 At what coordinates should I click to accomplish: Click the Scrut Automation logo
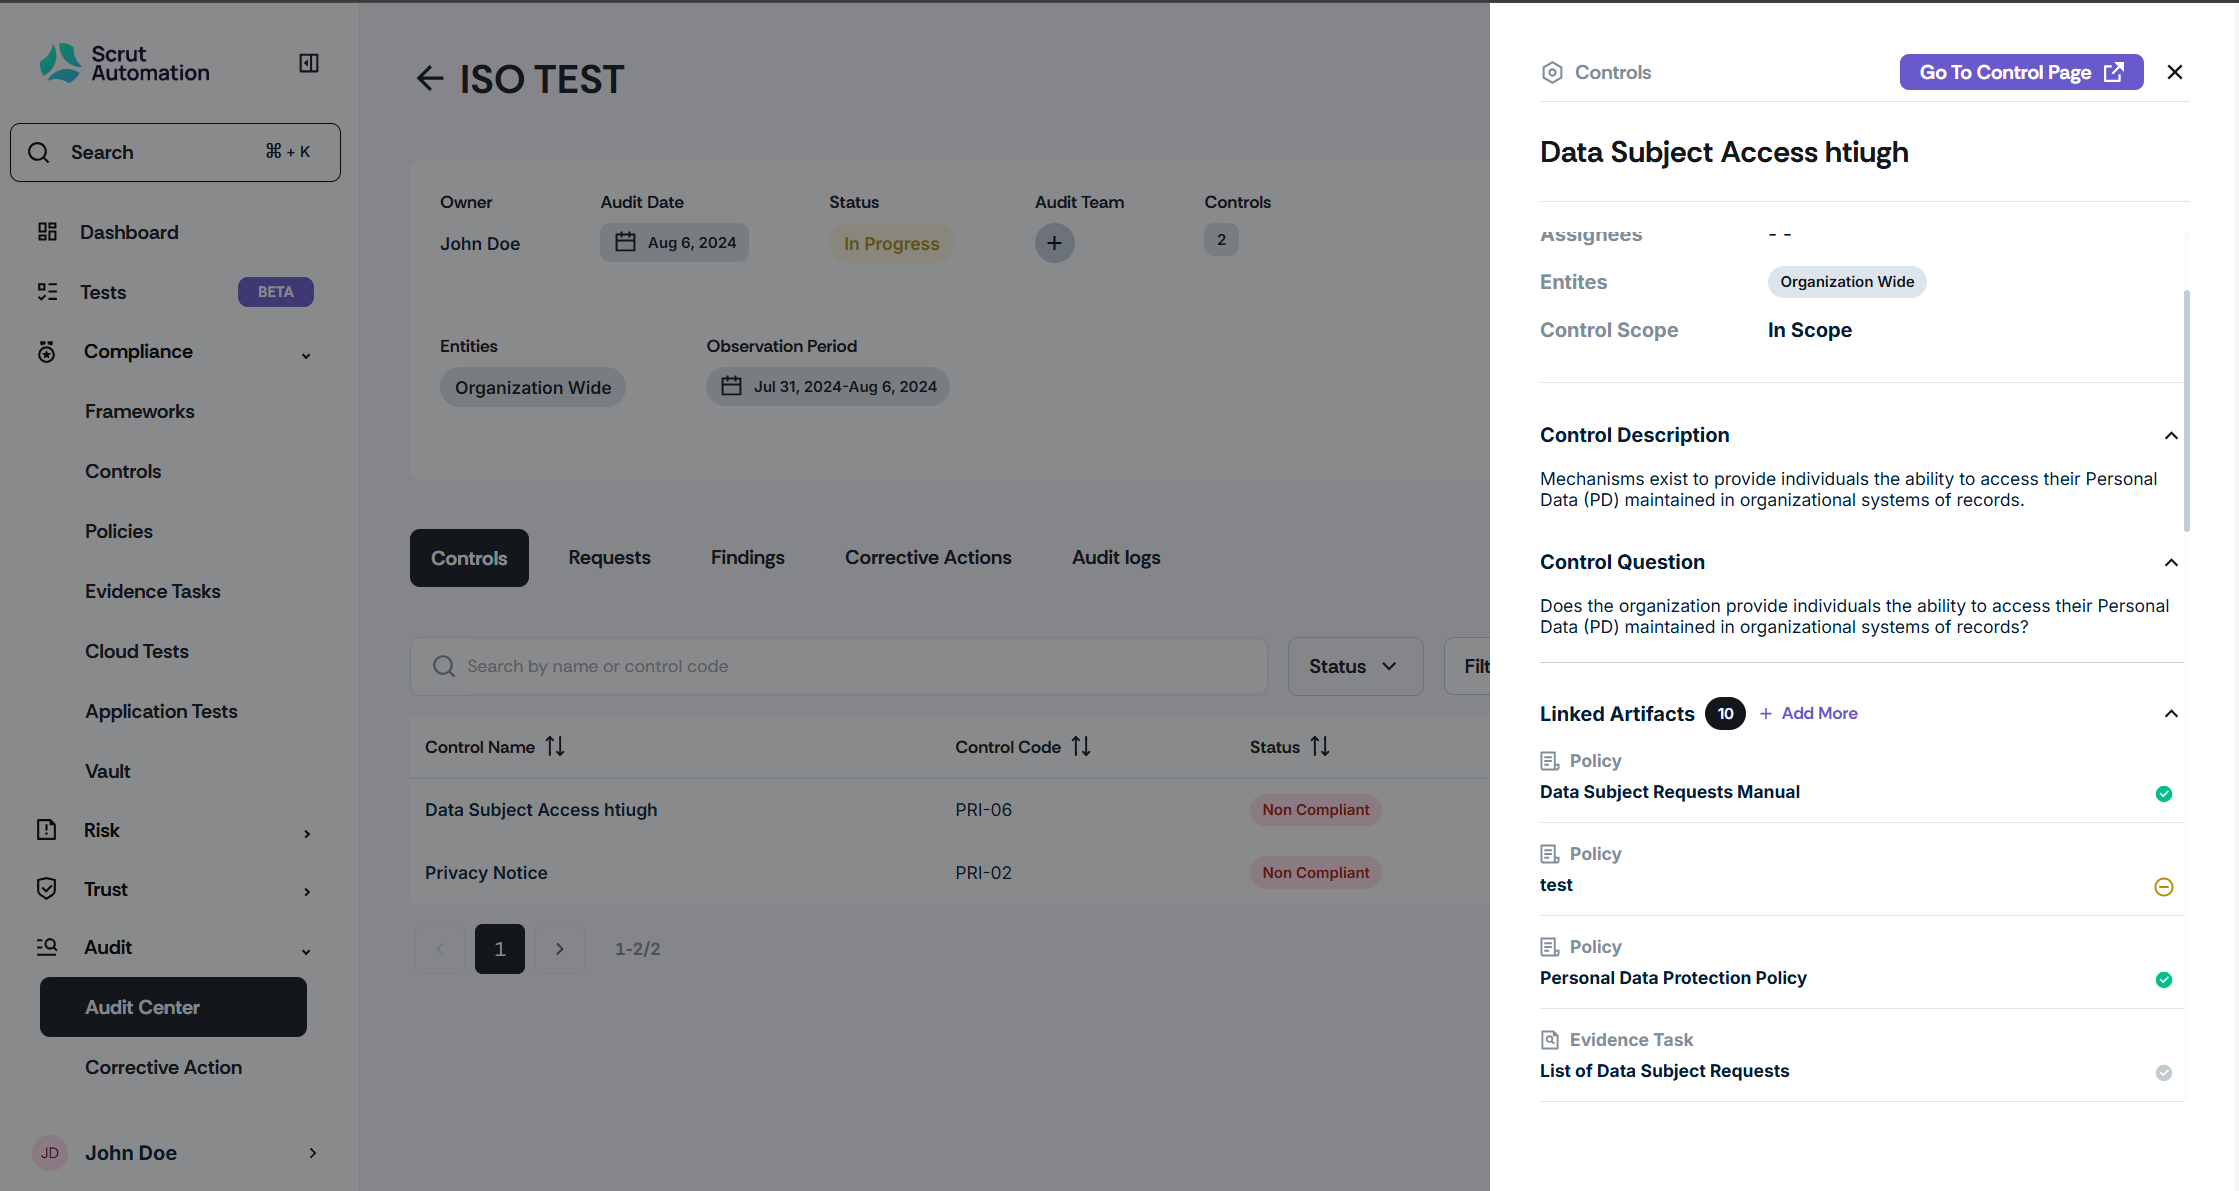point(125,63)
